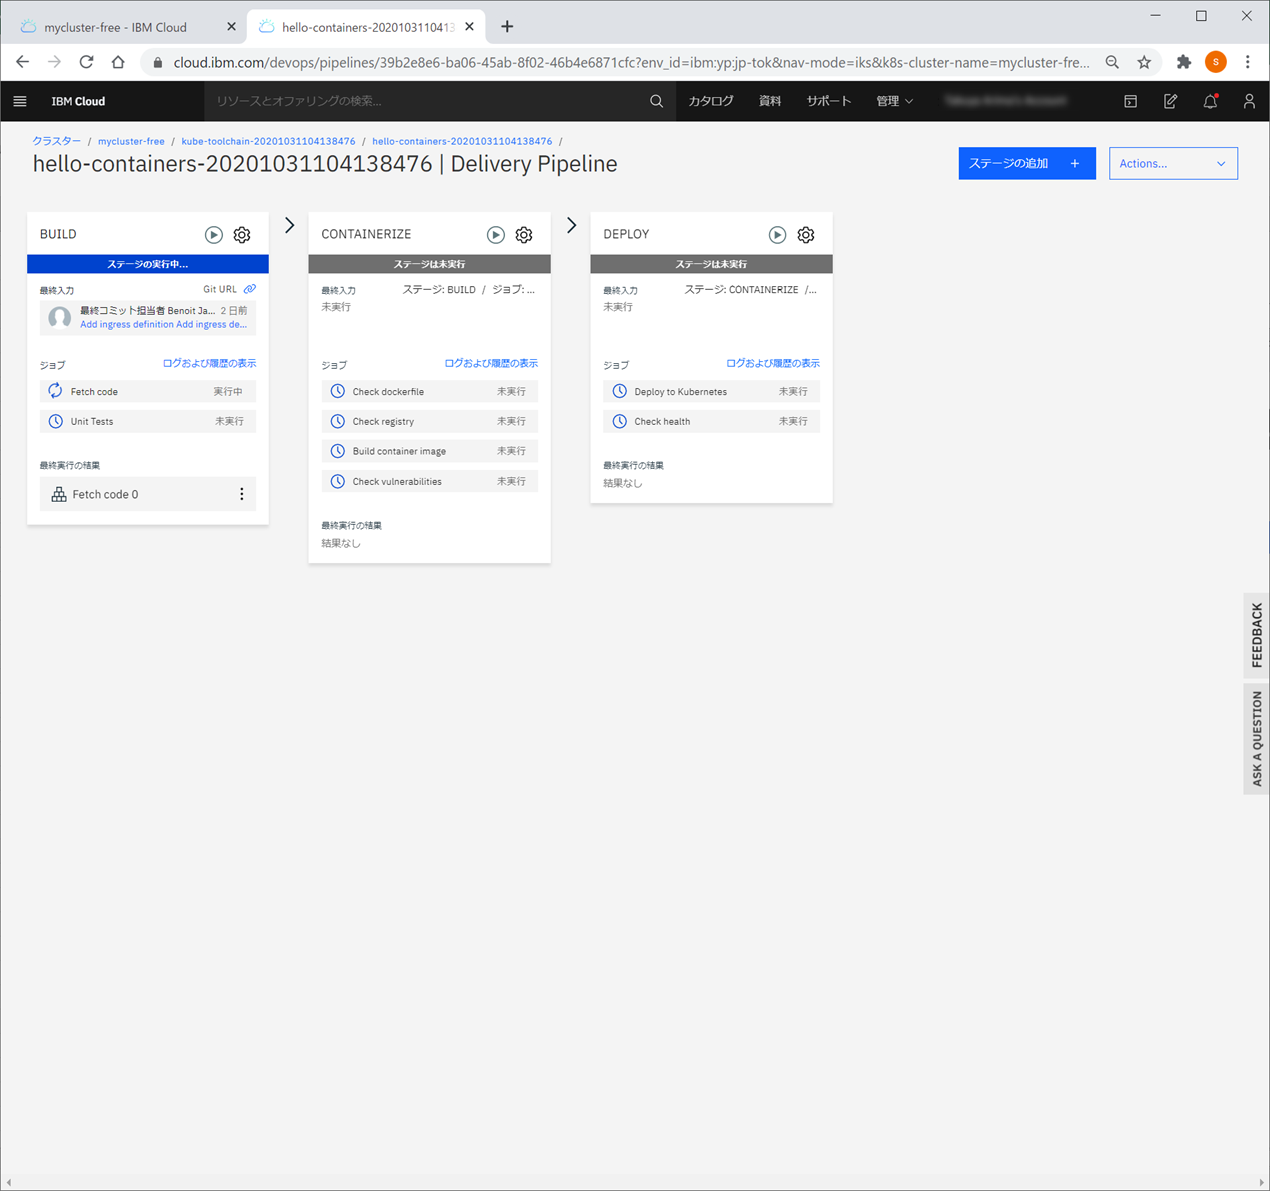Open FEEDBACK side tab

point(1257,635)
